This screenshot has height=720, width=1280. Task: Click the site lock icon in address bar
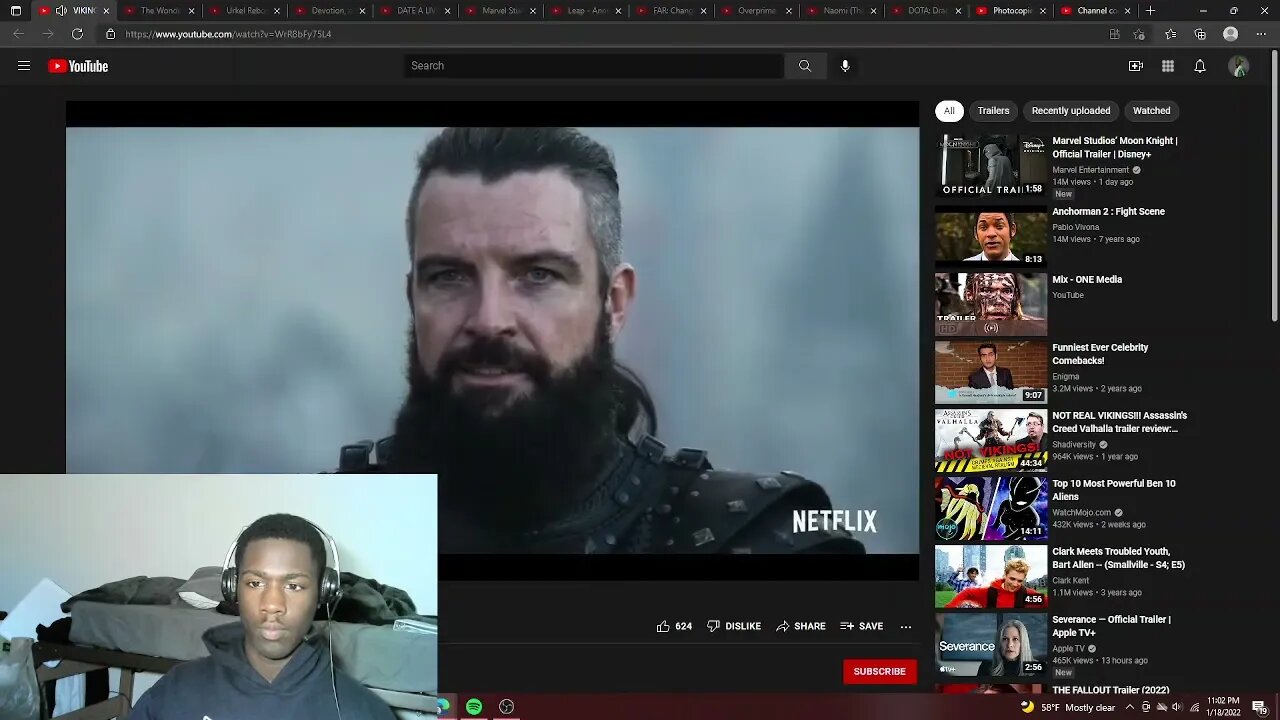pyautogui.click(x=111, y=34)
